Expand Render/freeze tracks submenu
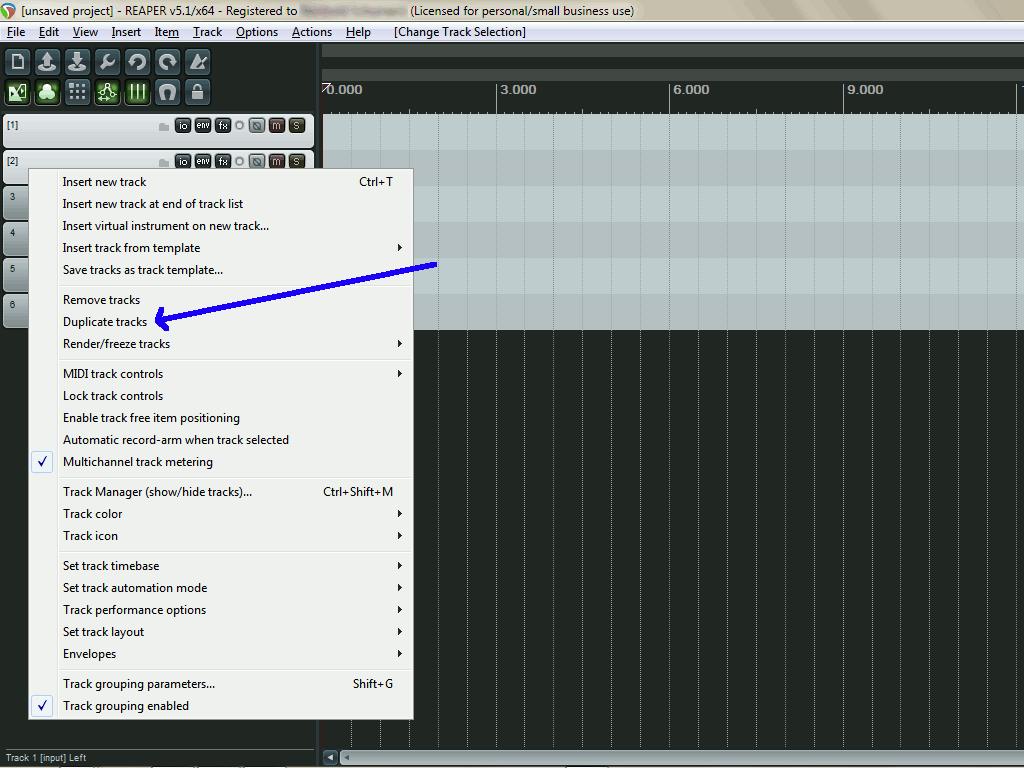 pyautogui.click(x=221, y=344)
